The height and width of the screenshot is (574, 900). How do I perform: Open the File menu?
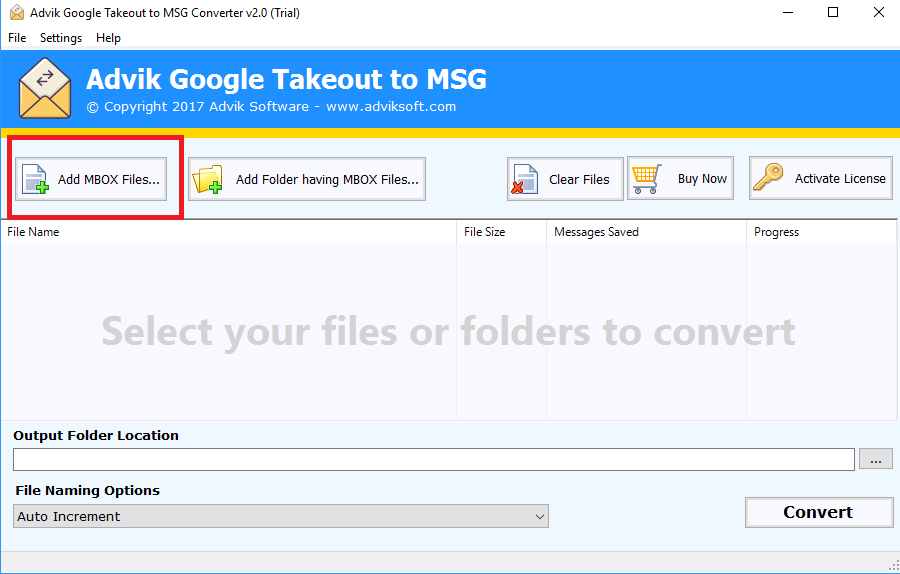coord(17,38)
